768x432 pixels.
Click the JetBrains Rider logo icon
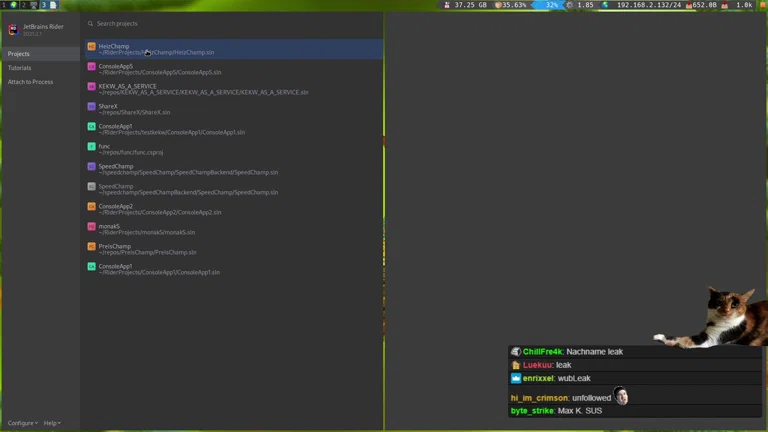(x=14, y=29)
